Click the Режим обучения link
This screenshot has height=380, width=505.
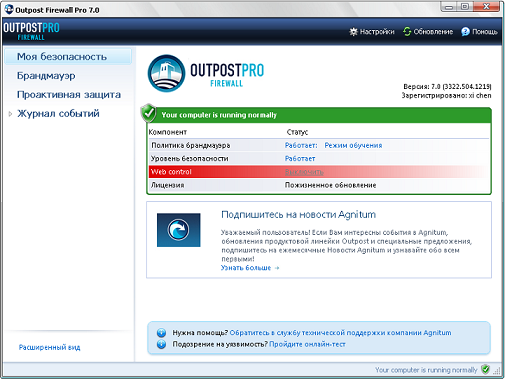click(x=353, y=145)
